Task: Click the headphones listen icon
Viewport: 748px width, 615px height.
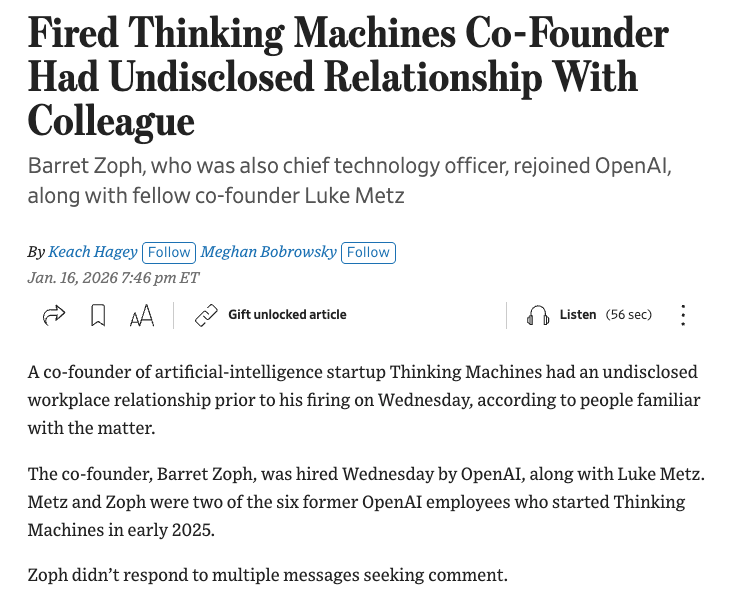Action: coord(538,315)
